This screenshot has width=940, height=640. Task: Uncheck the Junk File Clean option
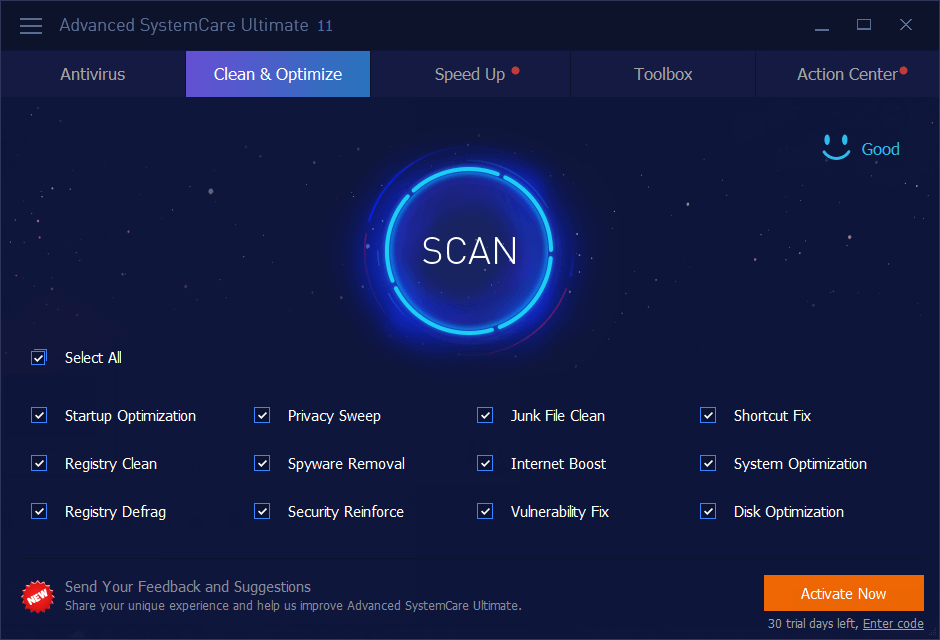(485, 415)
